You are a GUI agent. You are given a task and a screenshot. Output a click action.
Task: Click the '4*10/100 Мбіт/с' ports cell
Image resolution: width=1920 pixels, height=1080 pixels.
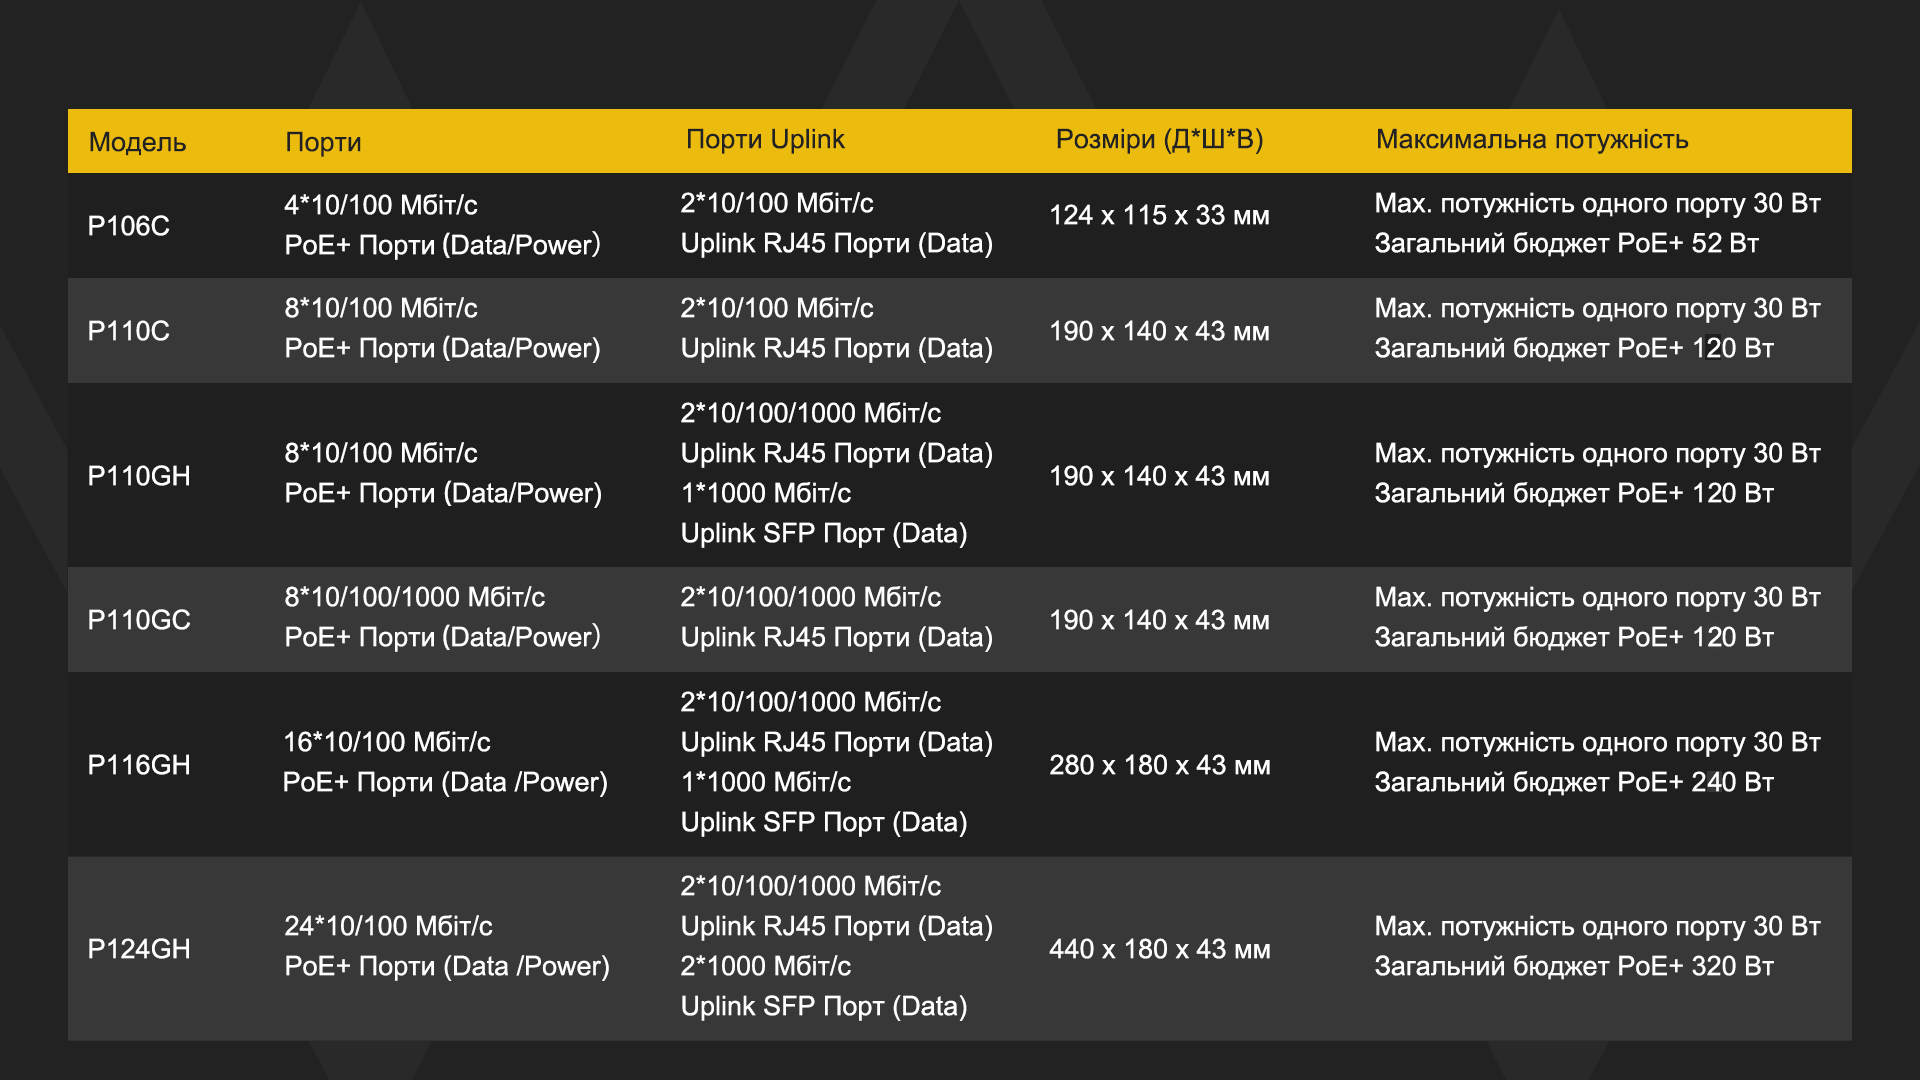(x=381, y=205)
